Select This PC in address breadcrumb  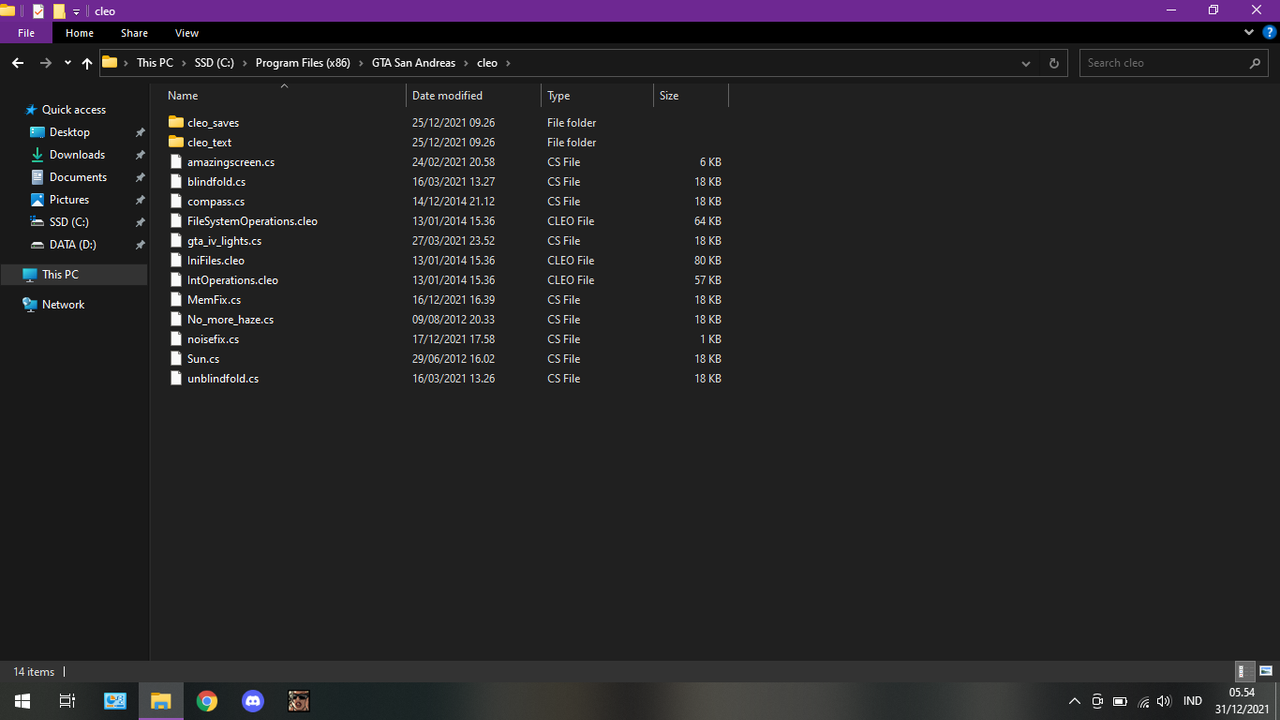point(155,63)
